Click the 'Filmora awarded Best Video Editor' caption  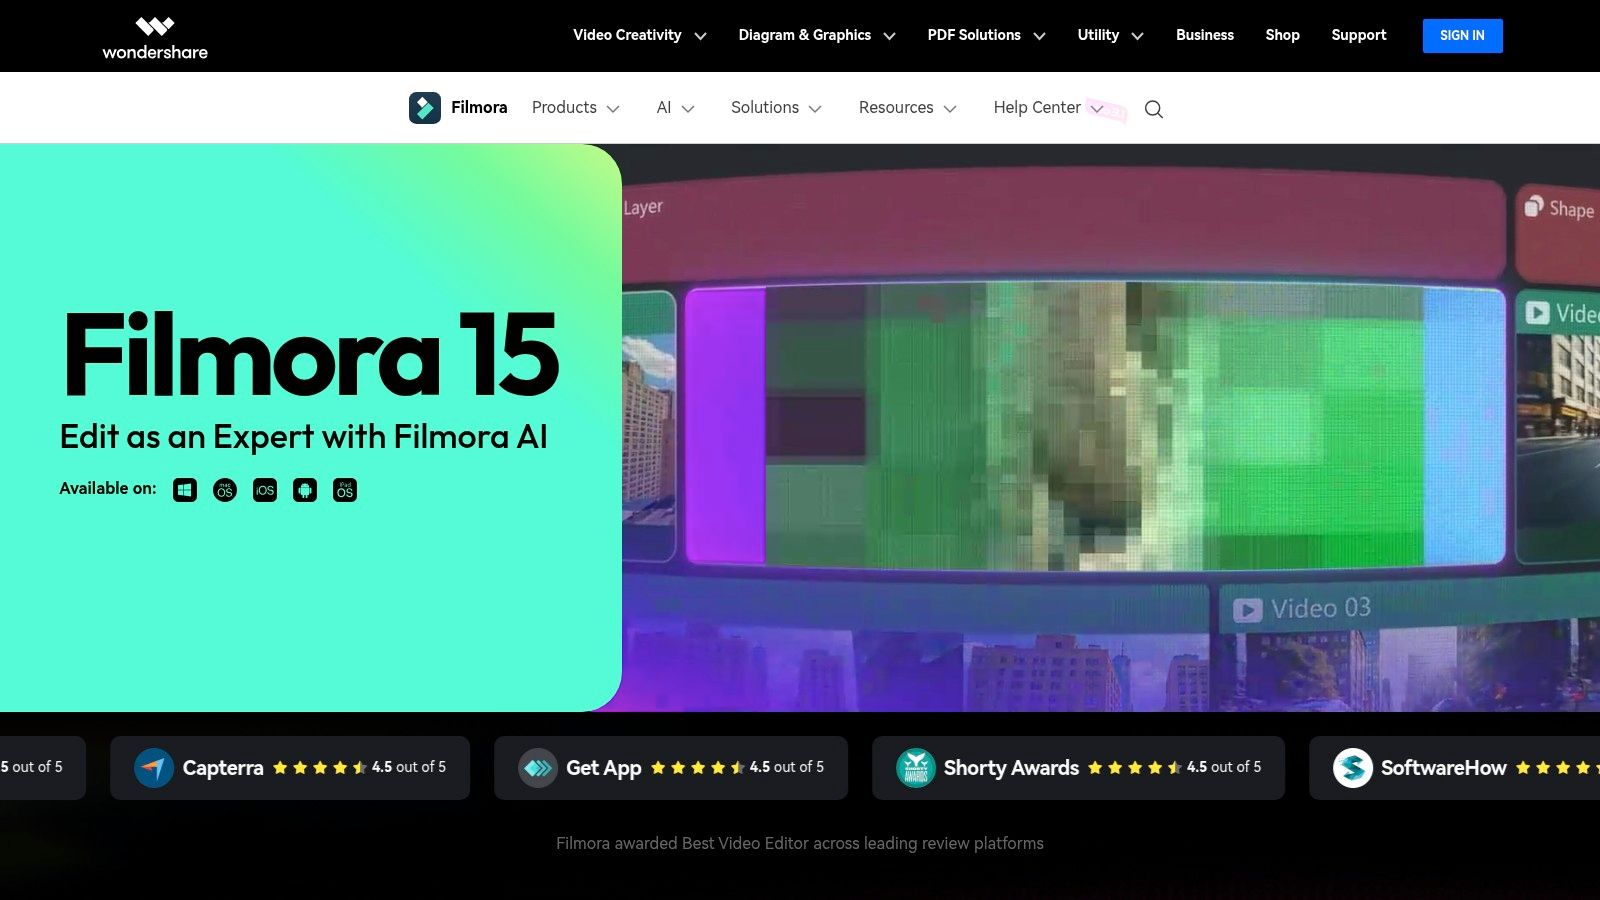[x=800, y=843]
